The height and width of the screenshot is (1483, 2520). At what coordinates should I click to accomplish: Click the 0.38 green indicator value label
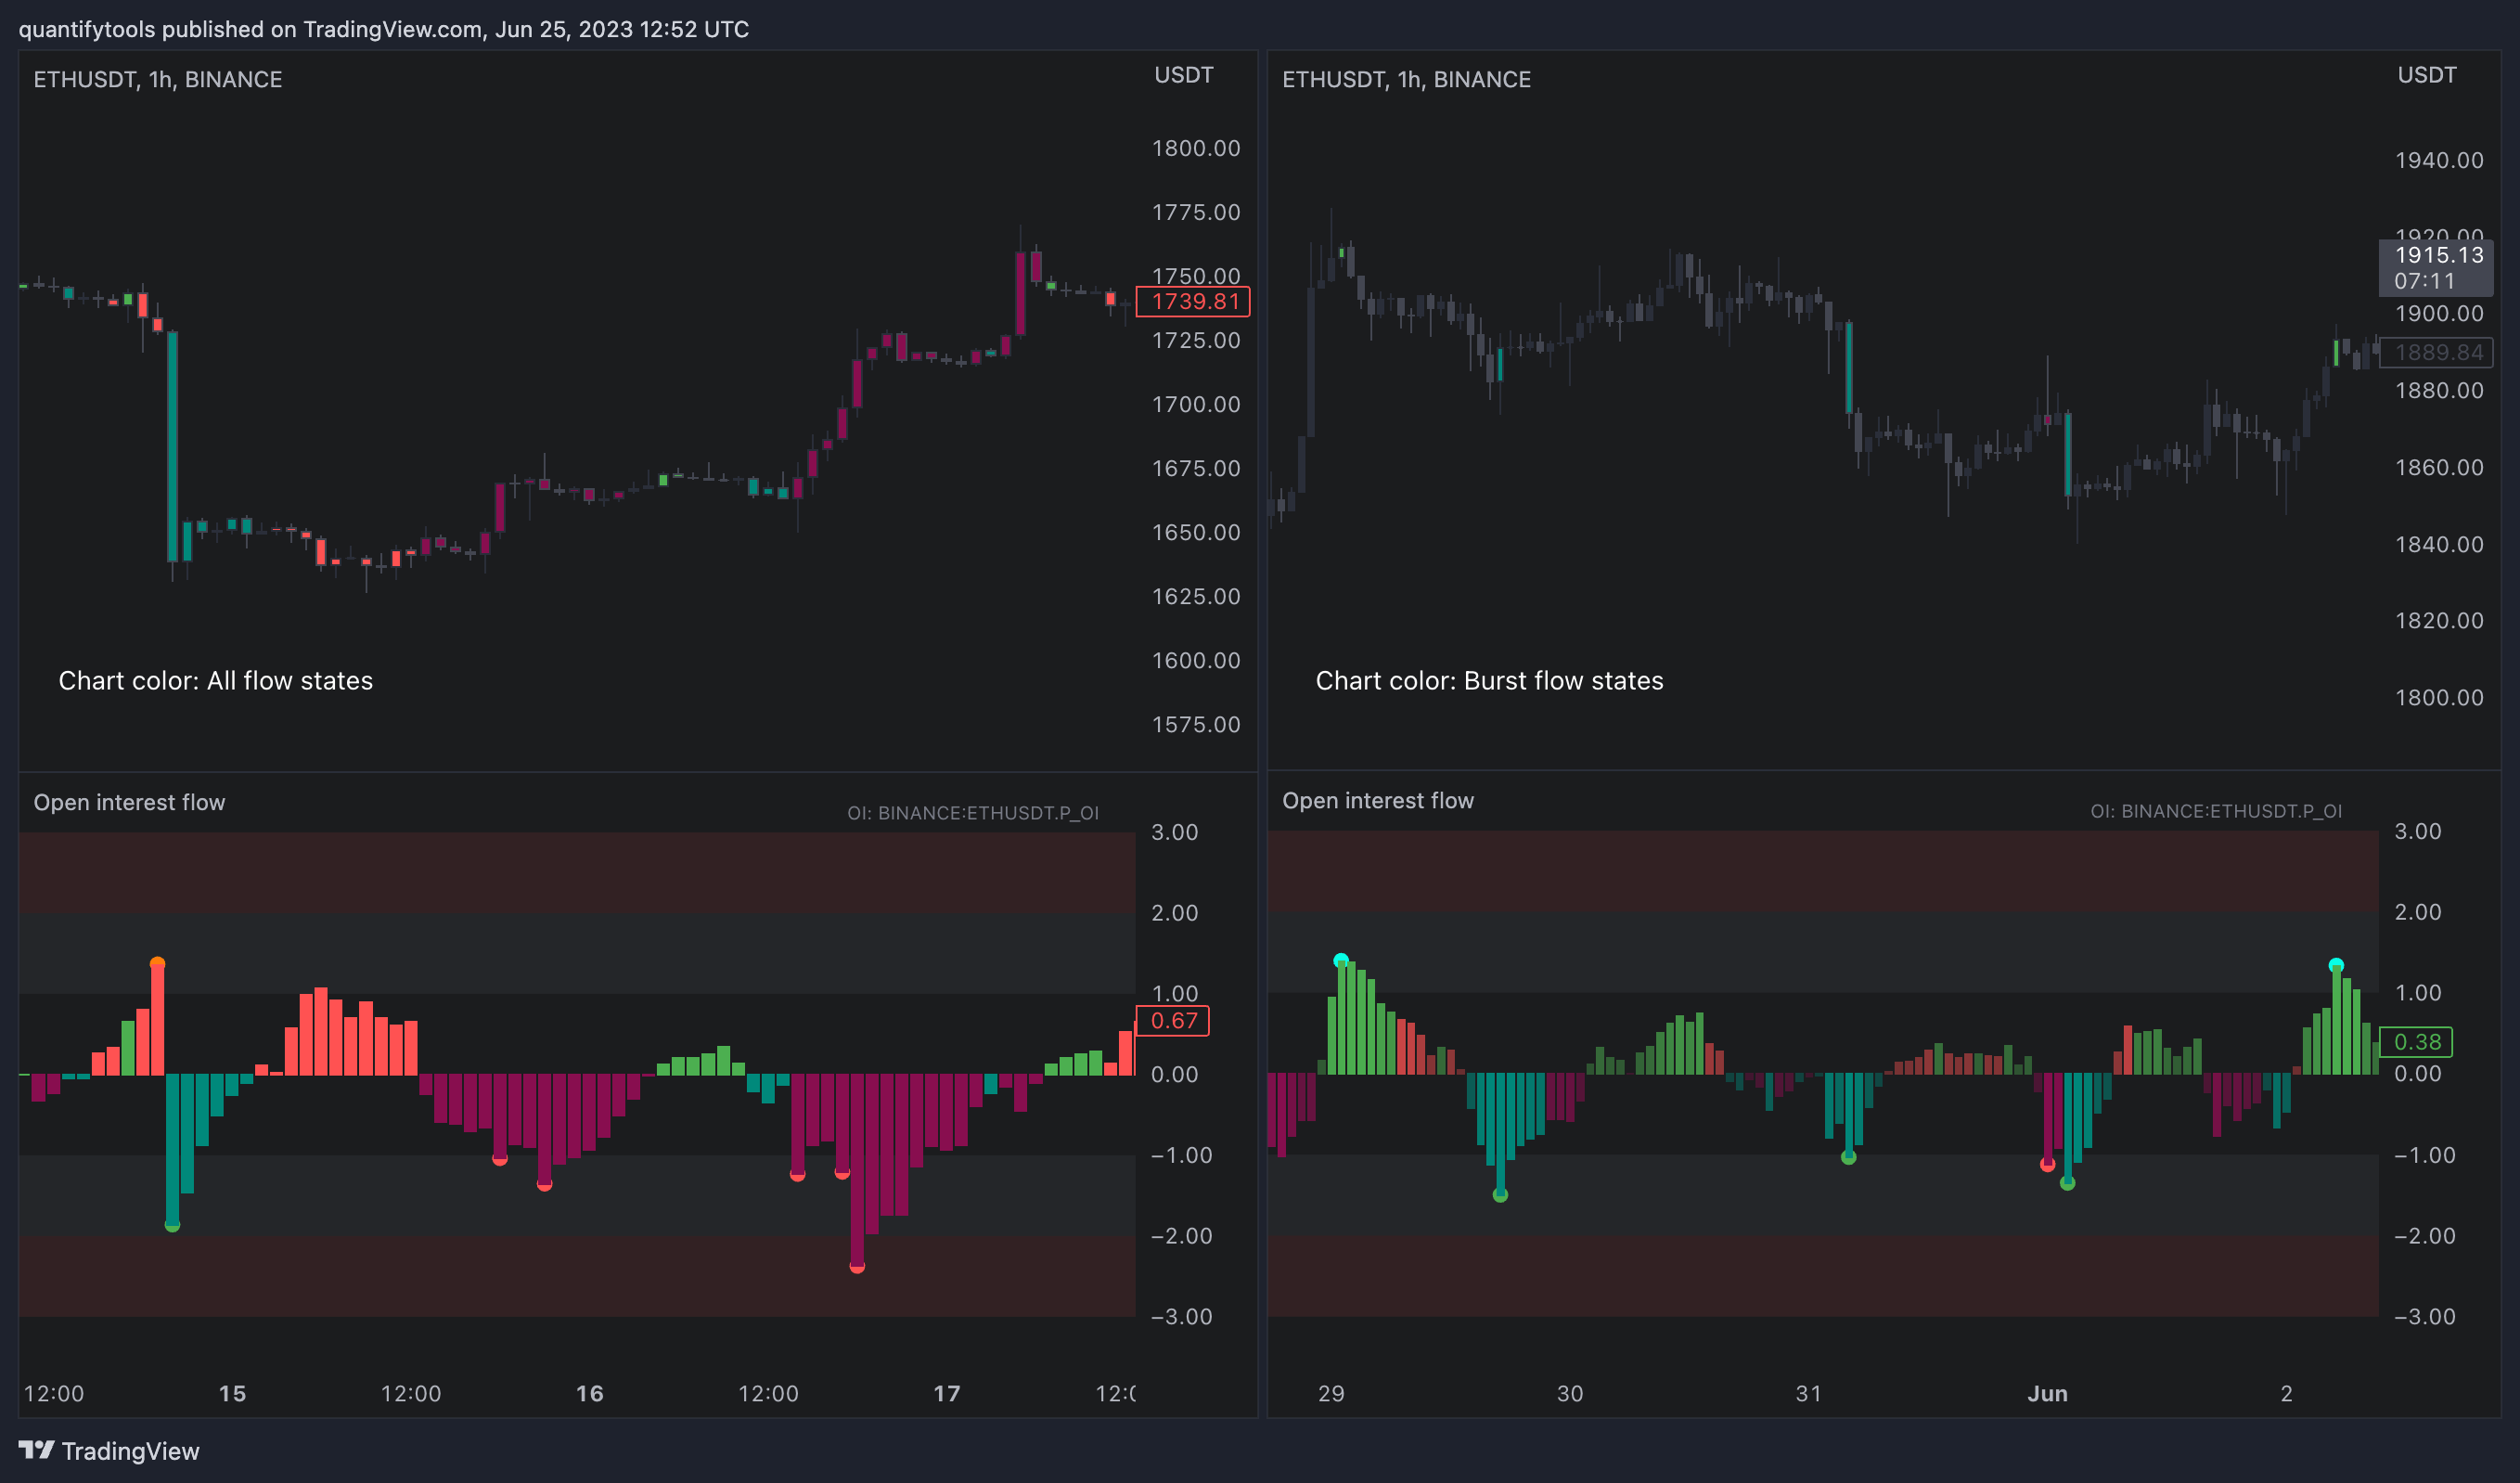click(x=2416, y=1041)
